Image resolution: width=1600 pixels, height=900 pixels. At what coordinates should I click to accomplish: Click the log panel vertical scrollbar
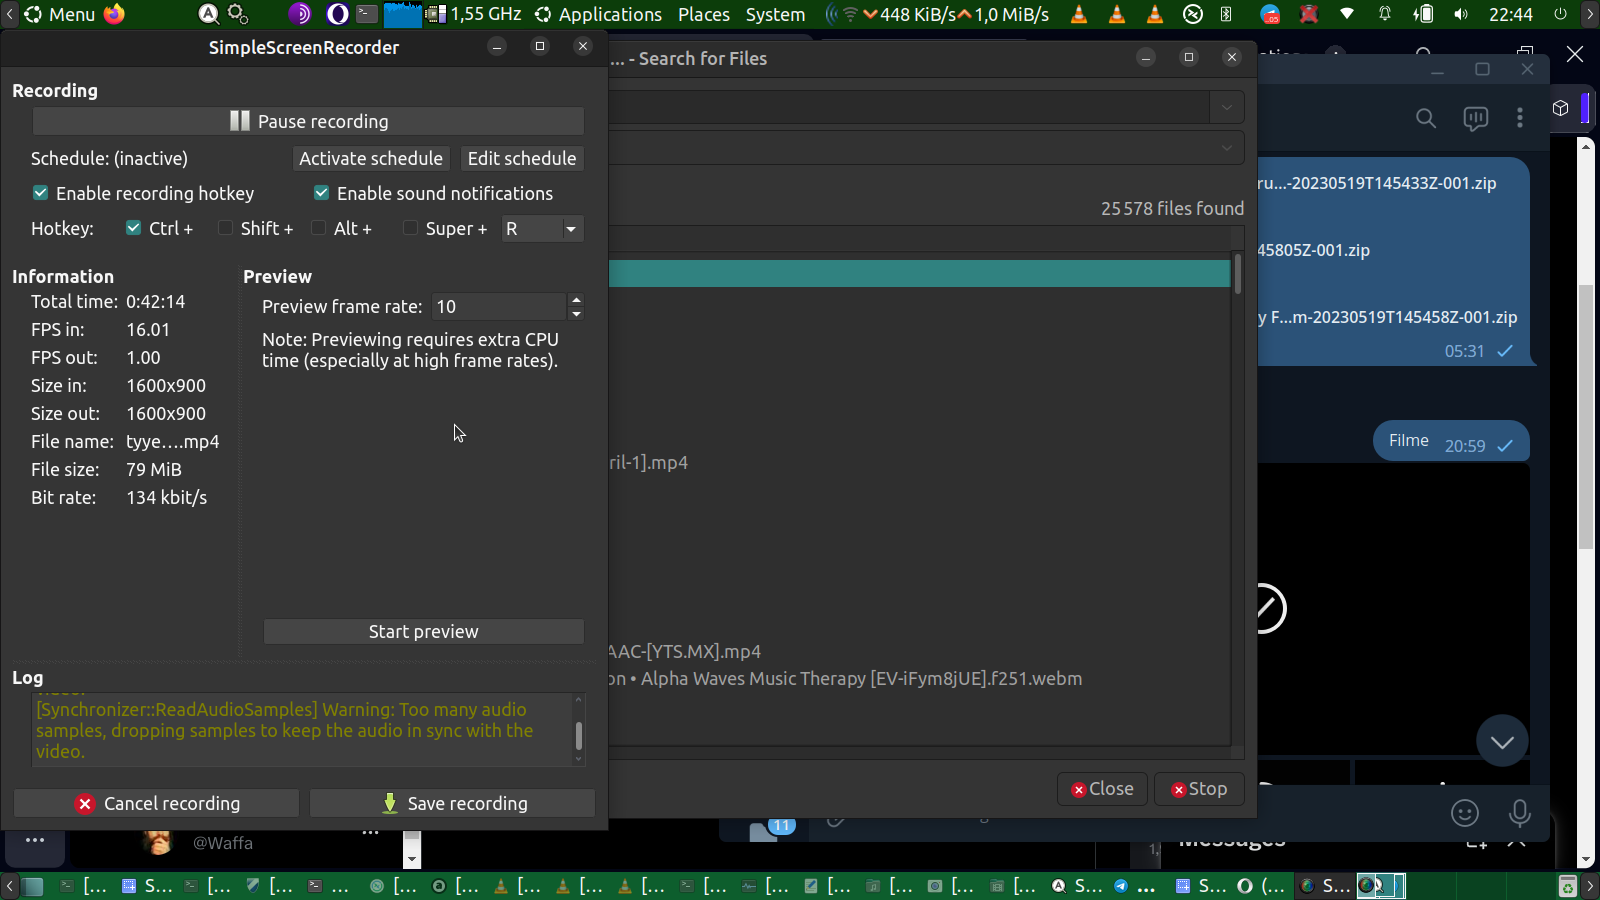click(x=578, y=735)
